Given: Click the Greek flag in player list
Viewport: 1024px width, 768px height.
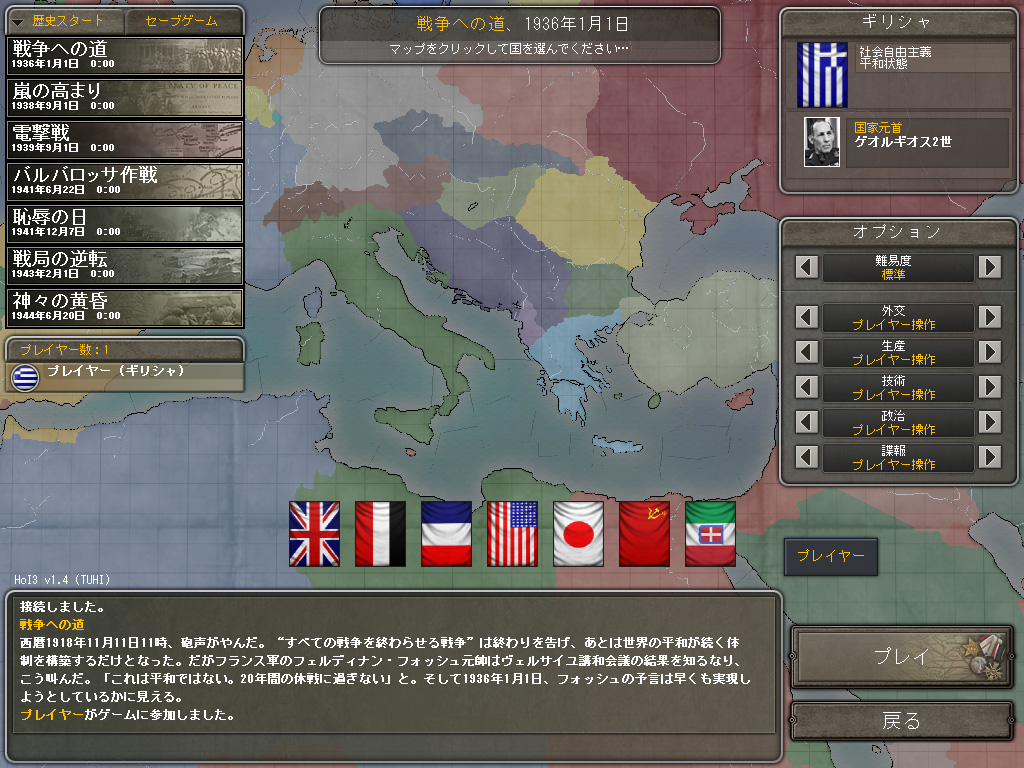Looking at the screenshot, I should click(x=25, y=377).
